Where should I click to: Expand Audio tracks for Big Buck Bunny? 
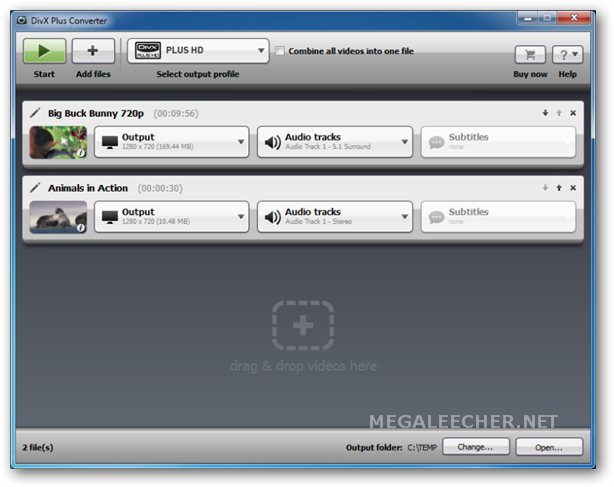[x=335, y=142]
